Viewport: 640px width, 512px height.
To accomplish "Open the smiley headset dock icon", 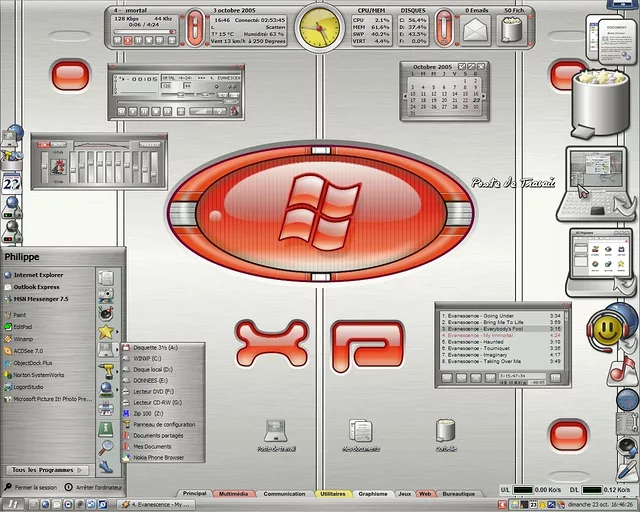I will pyautogui.click(x=606, y=327).
